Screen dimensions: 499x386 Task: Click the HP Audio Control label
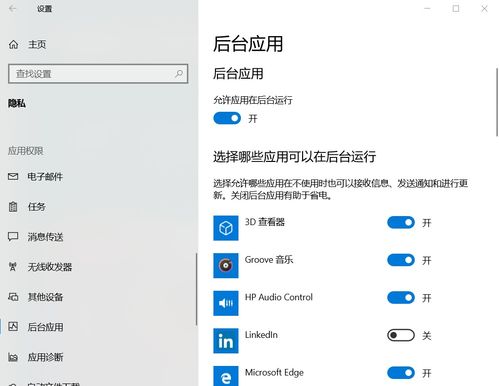click(x=279, y=297)
